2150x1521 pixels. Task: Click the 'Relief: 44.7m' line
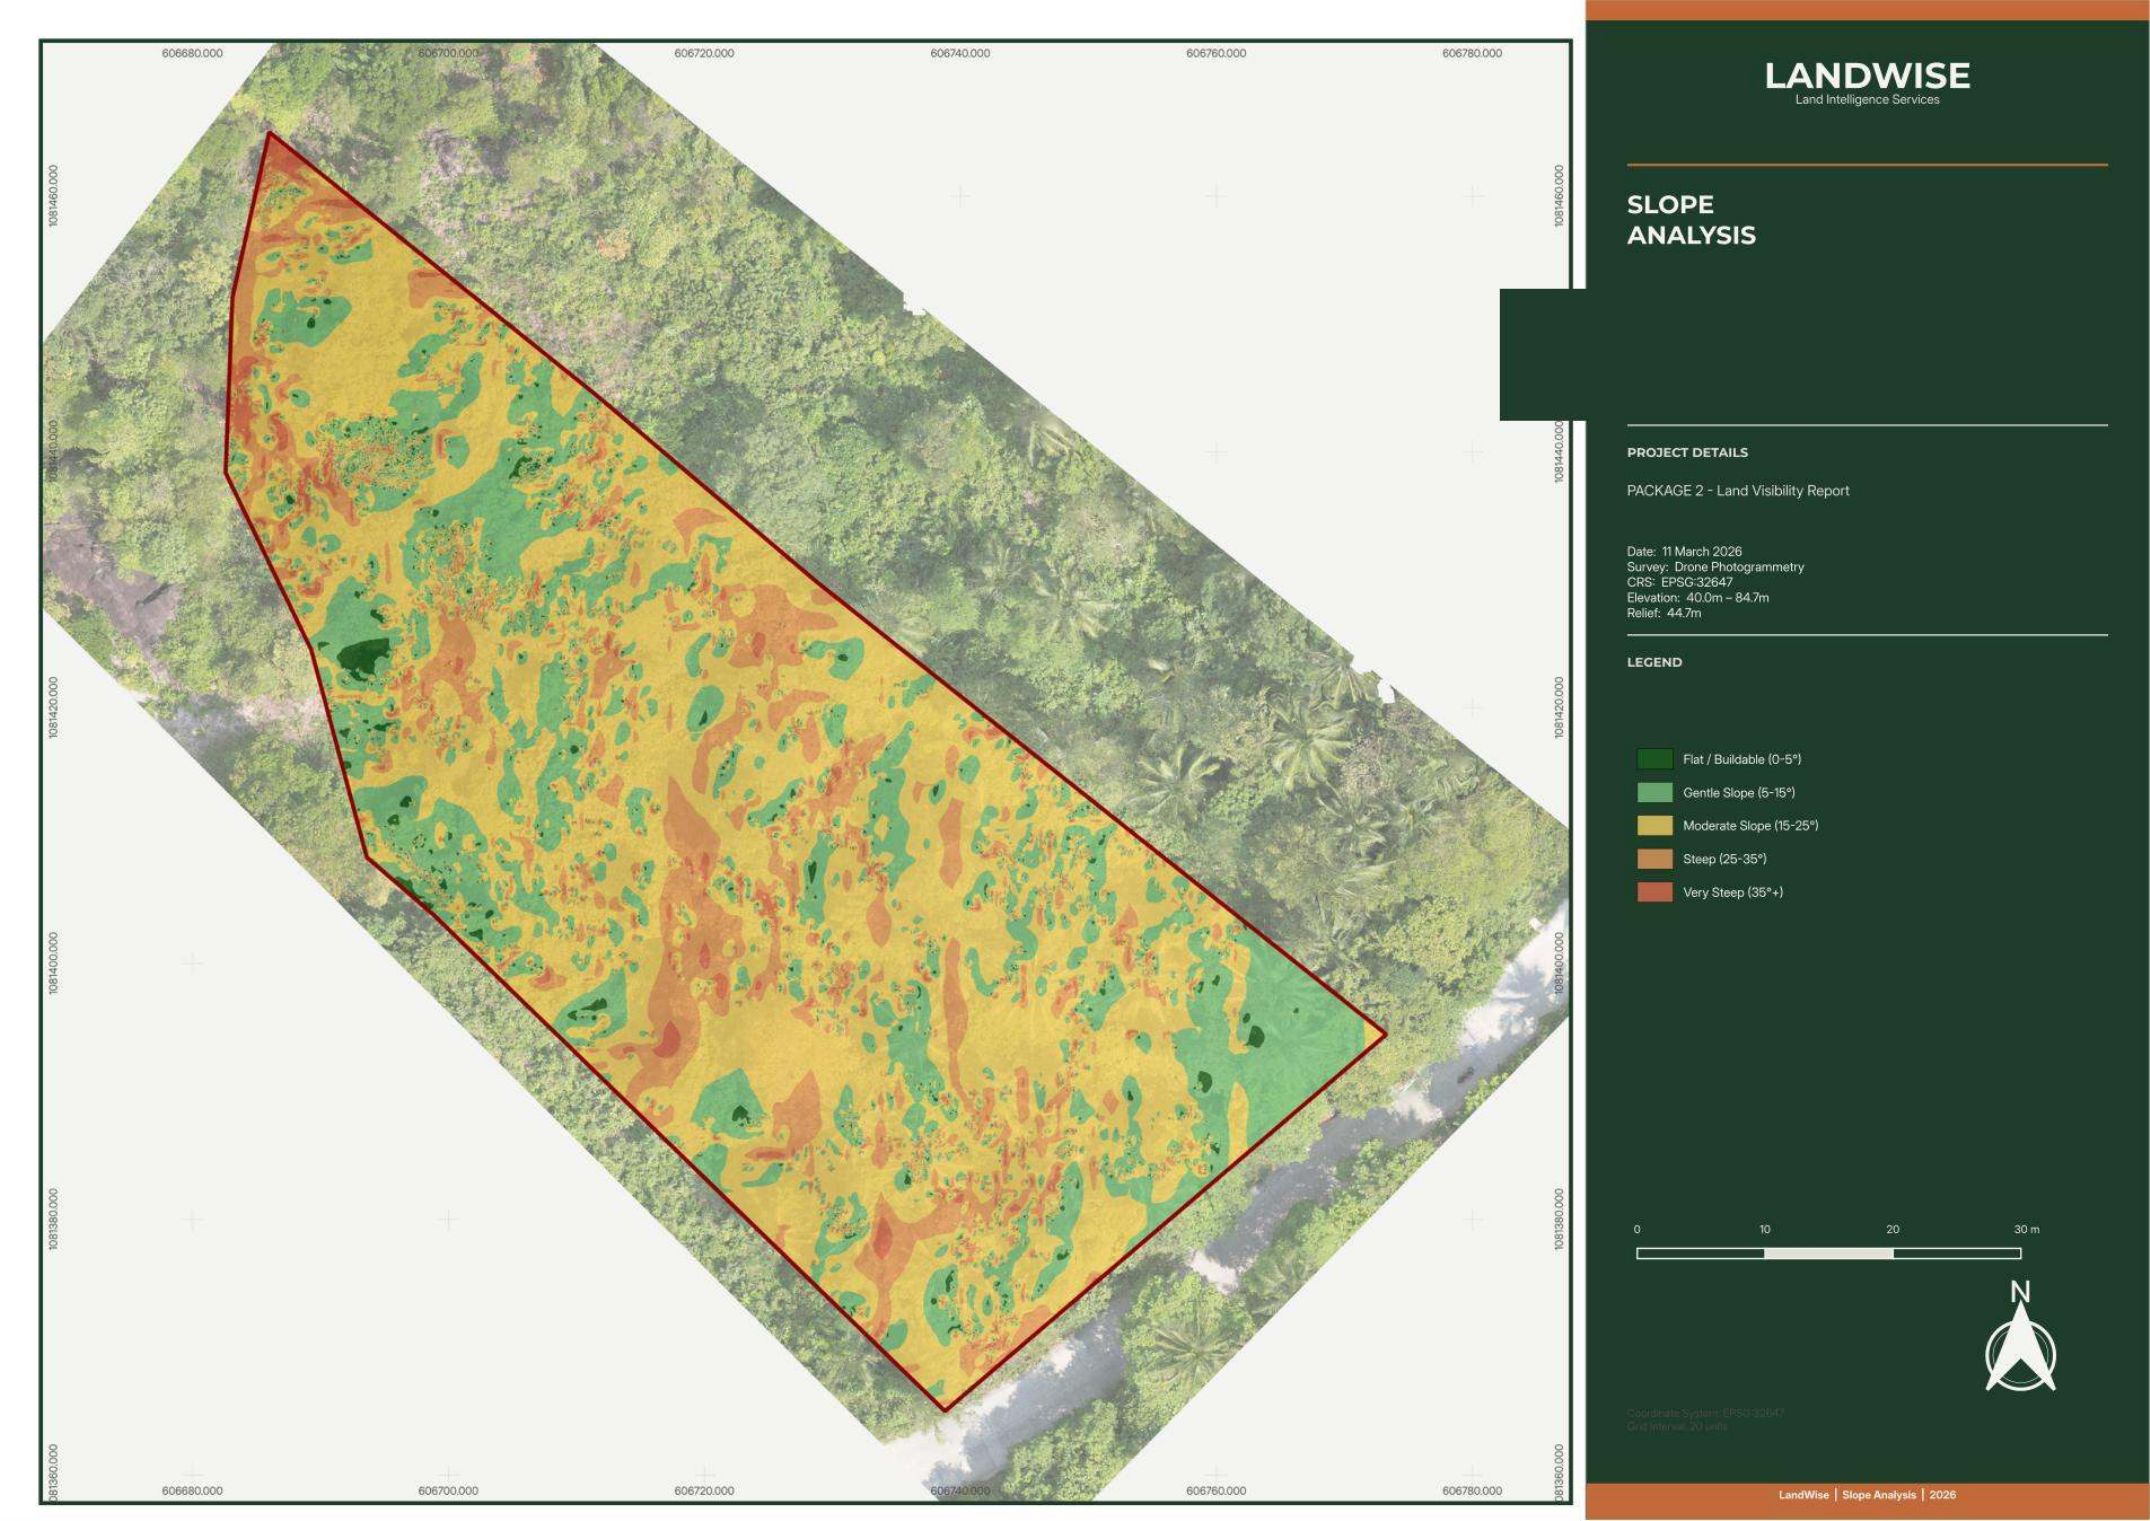(1664, 612)
